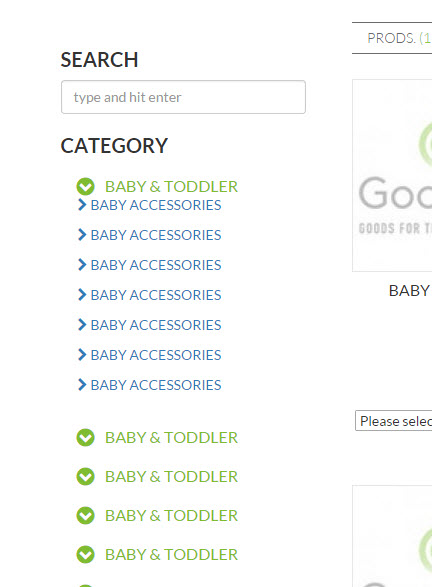This screenshot has height=587, width=432.
Task: Open the Please select dropdown
Action: click(x=393, y=421)
